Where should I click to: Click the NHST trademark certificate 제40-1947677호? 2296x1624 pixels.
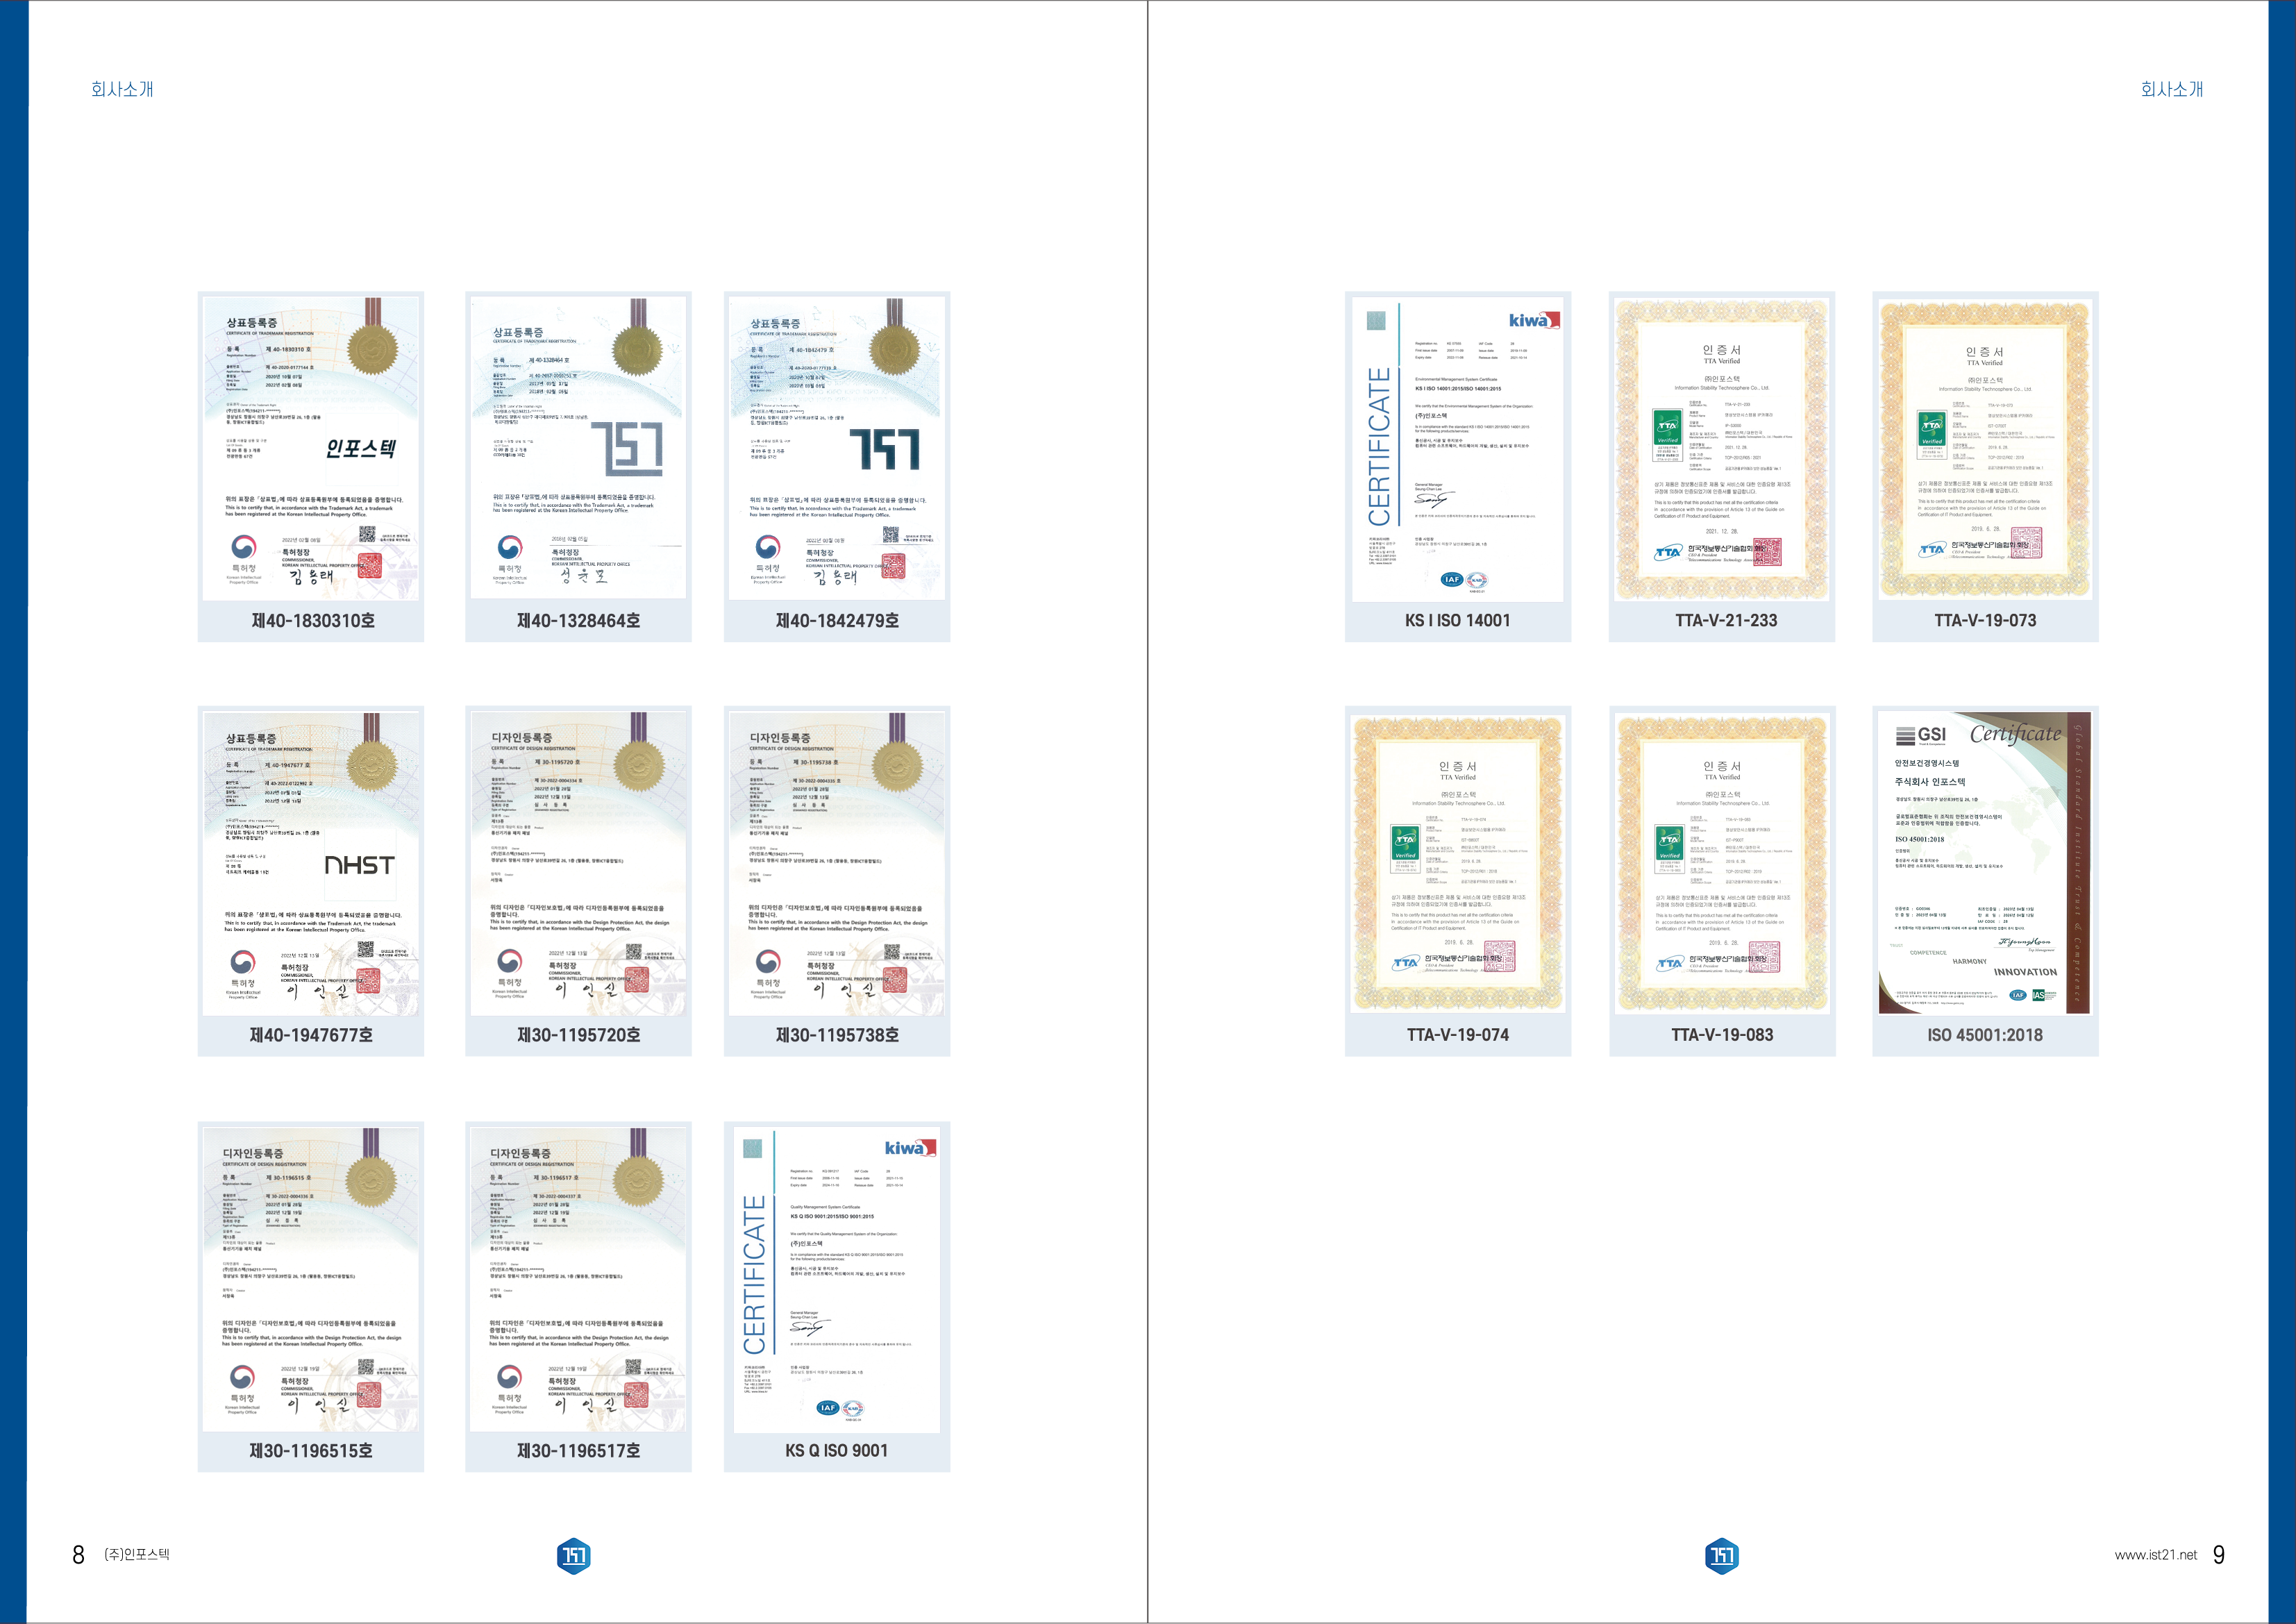pos(311,863)
